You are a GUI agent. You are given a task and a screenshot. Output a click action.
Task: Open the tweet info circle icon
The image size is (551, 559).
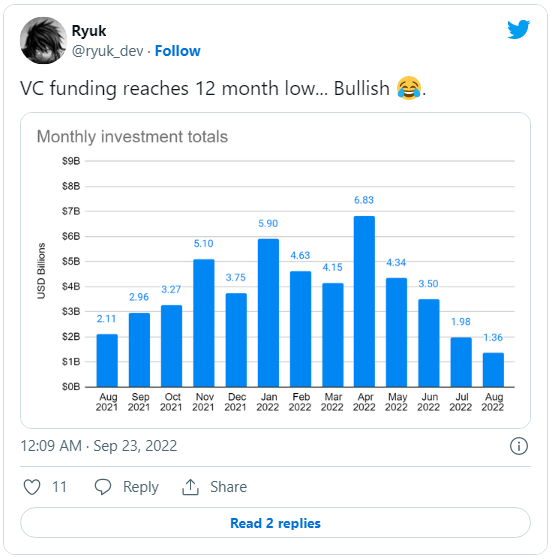click(519, 446)
